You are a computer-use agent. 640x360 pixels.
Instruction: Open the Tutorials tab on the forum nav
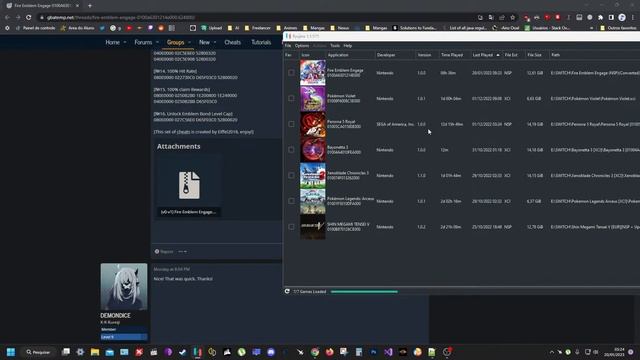(261, 42)
